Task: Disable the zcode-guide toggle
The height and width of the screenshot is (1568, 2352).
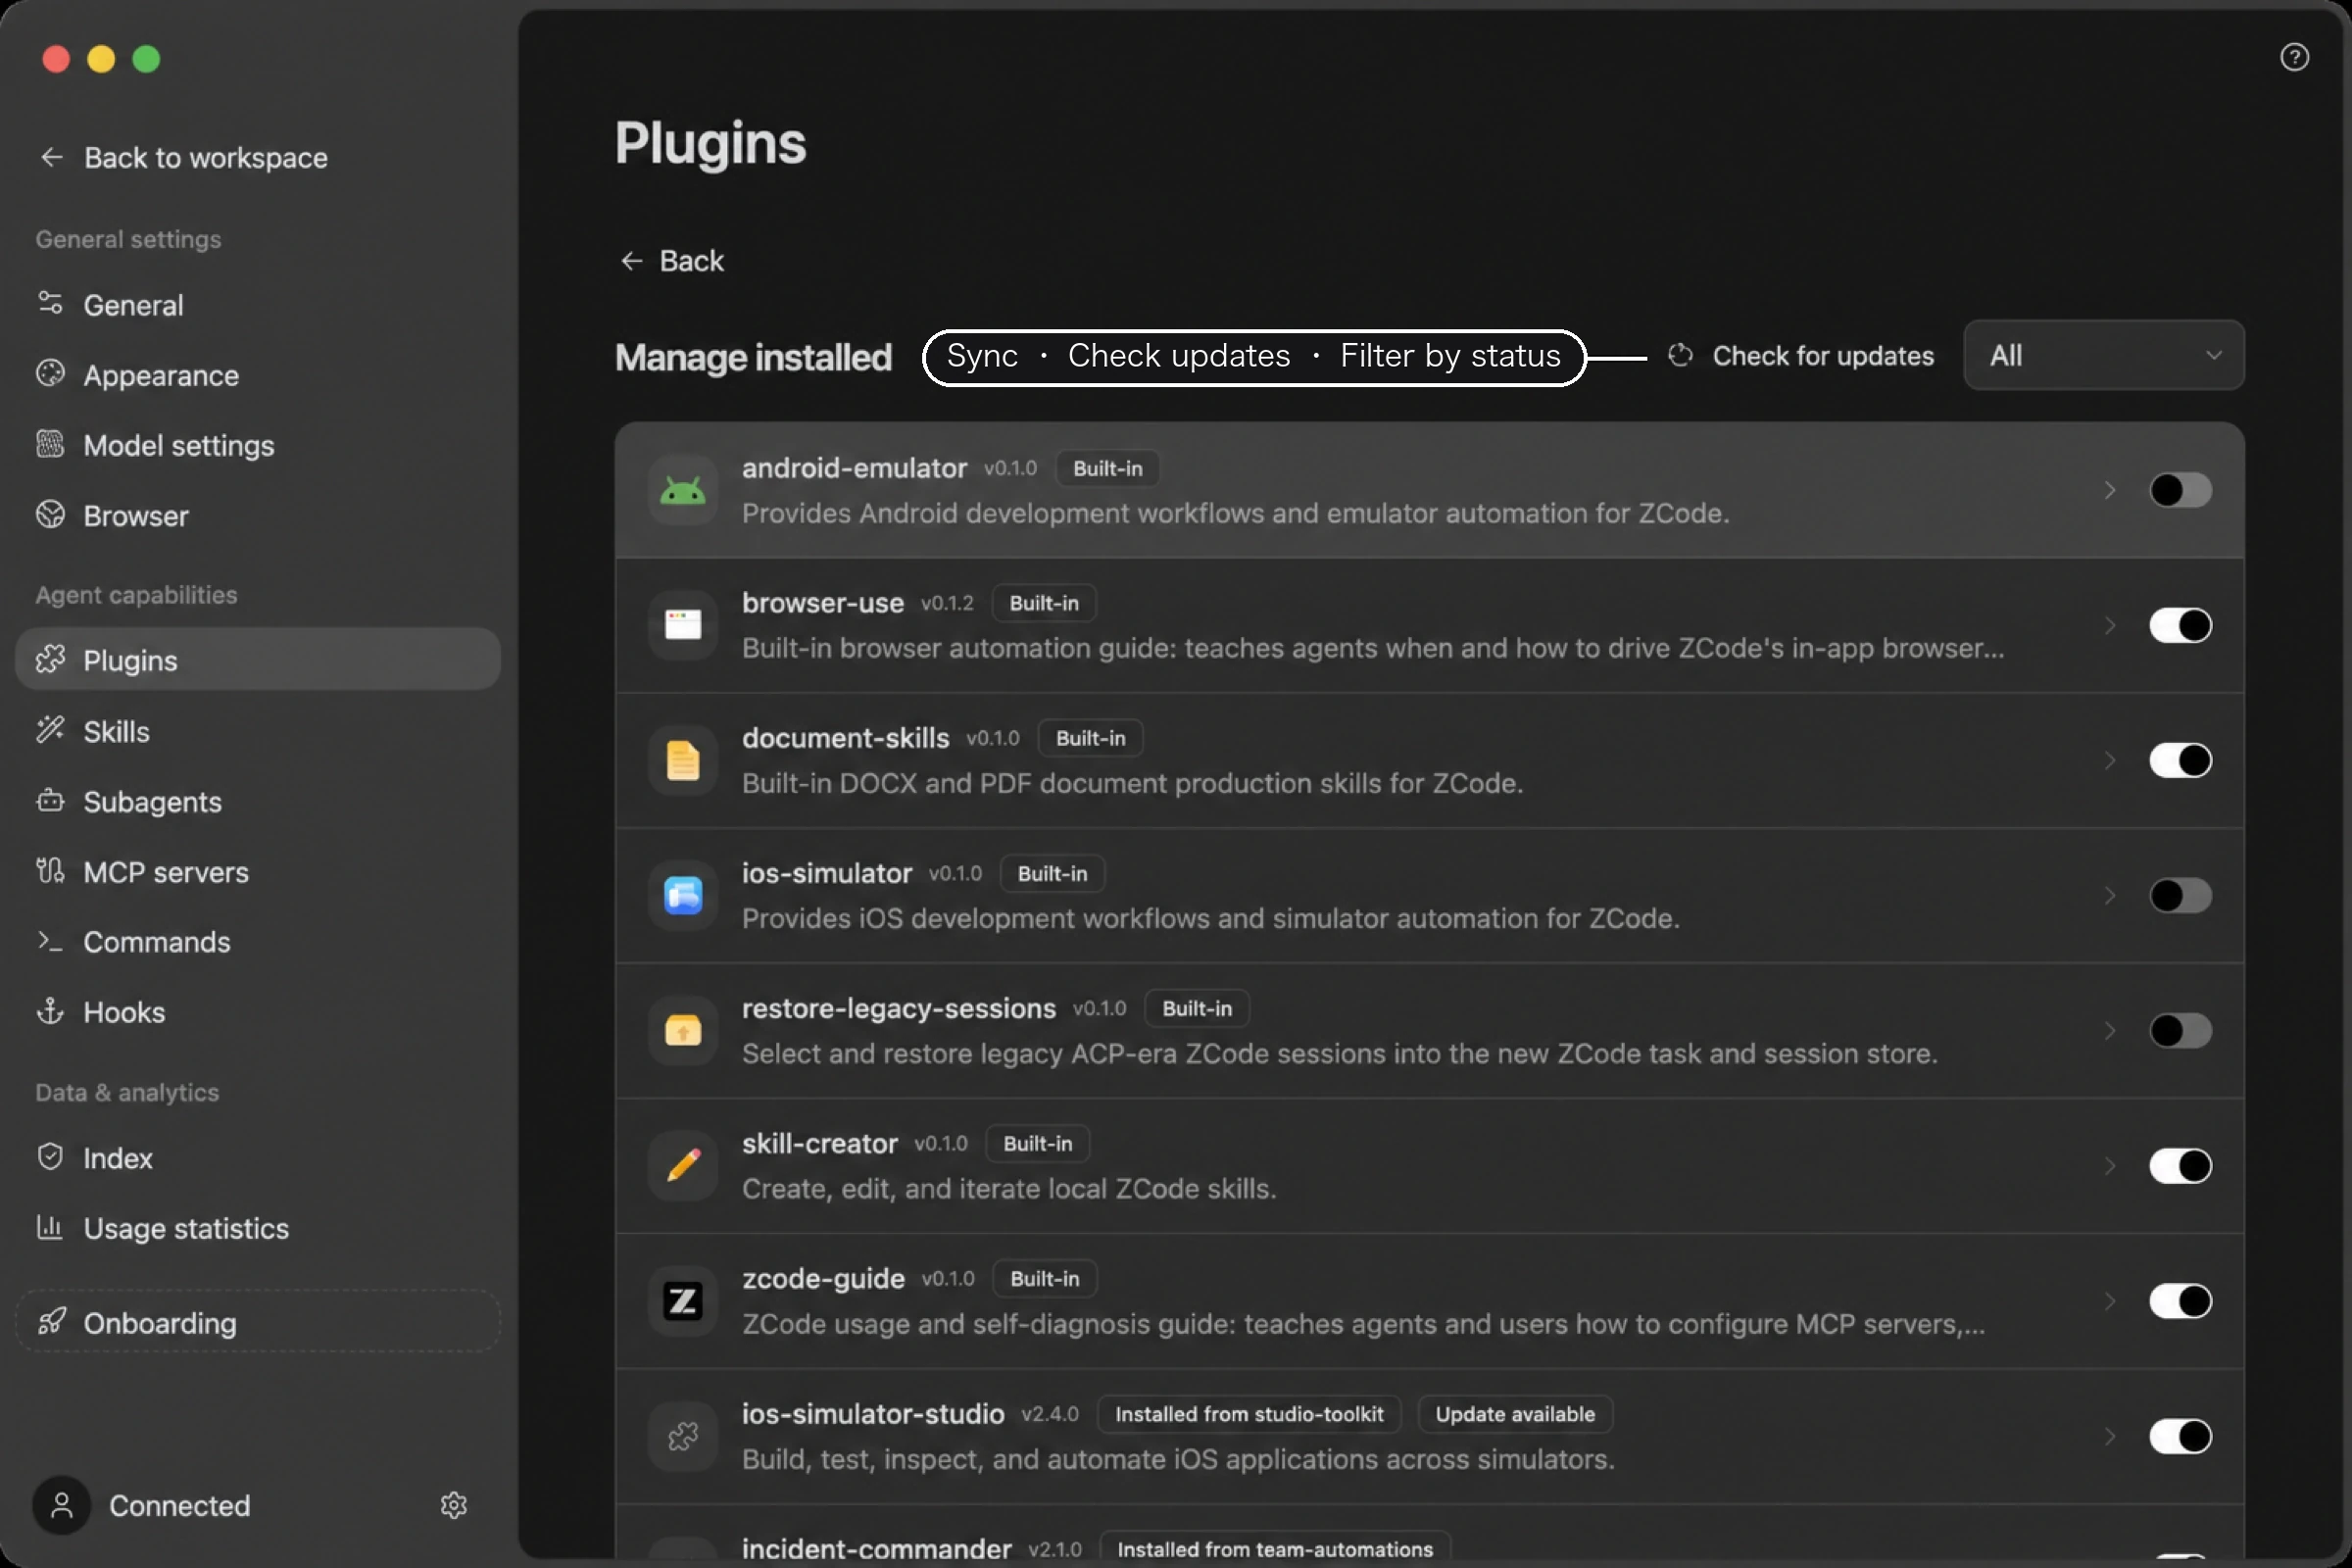Action: tap(2180, 1300)
